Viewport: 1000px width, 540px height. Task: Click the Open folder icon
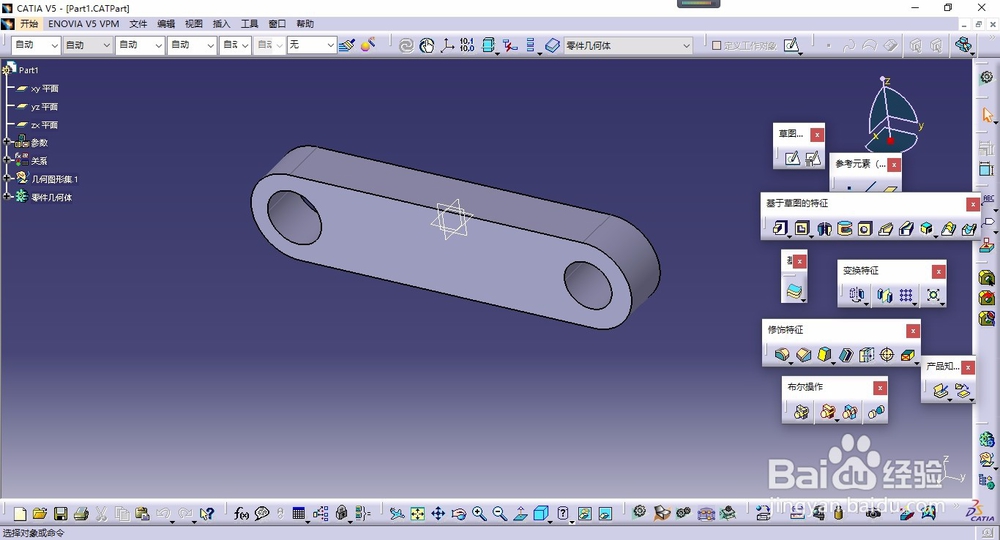point(40,513)
